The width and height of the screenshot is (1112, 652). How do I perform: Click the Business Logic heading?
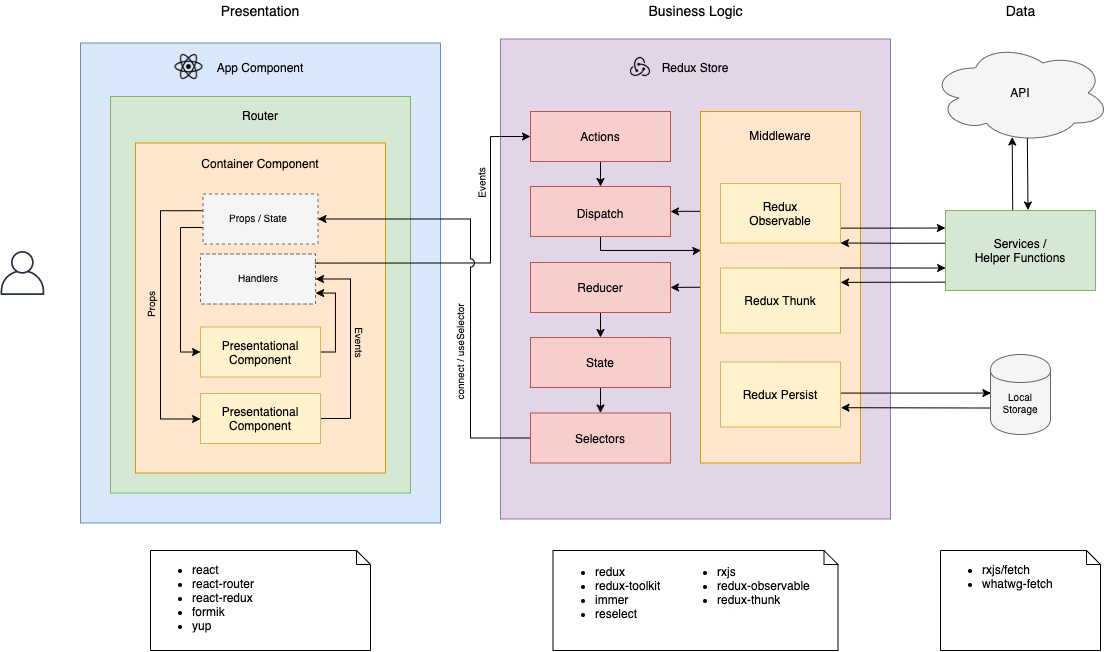695,11
